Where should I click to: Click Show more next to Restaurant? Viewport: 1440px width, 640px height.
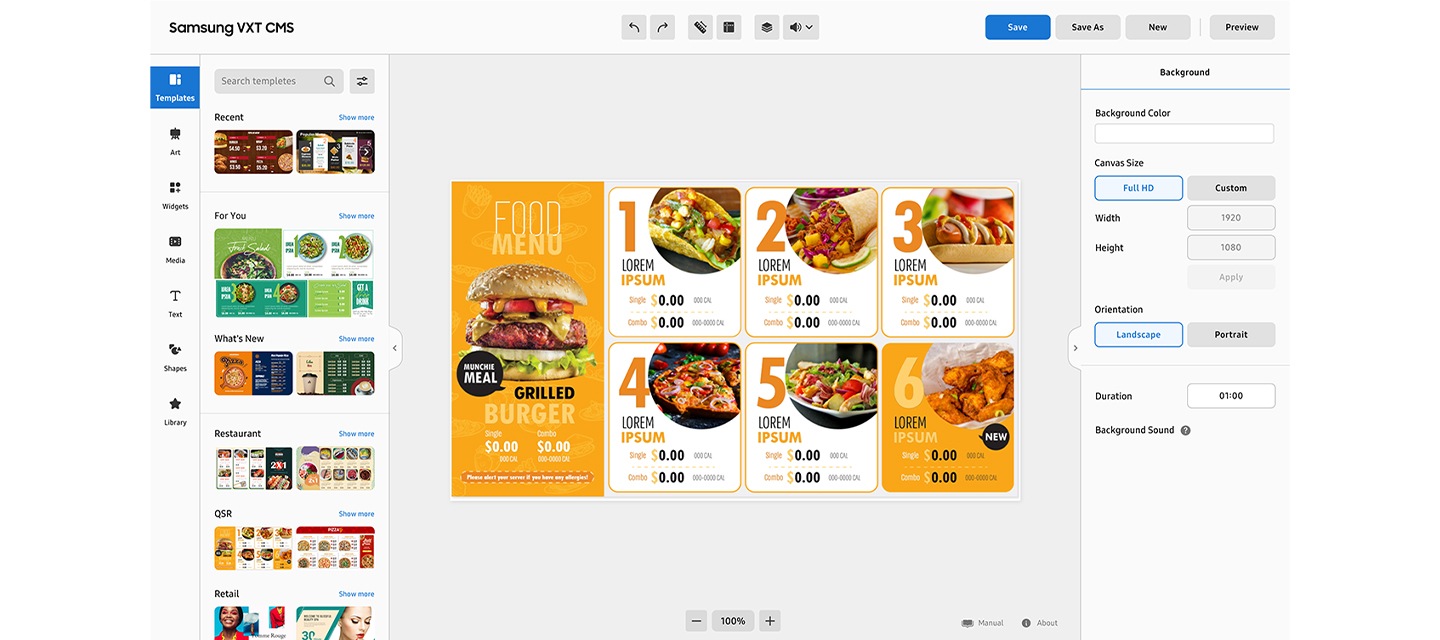click(356, 434)
